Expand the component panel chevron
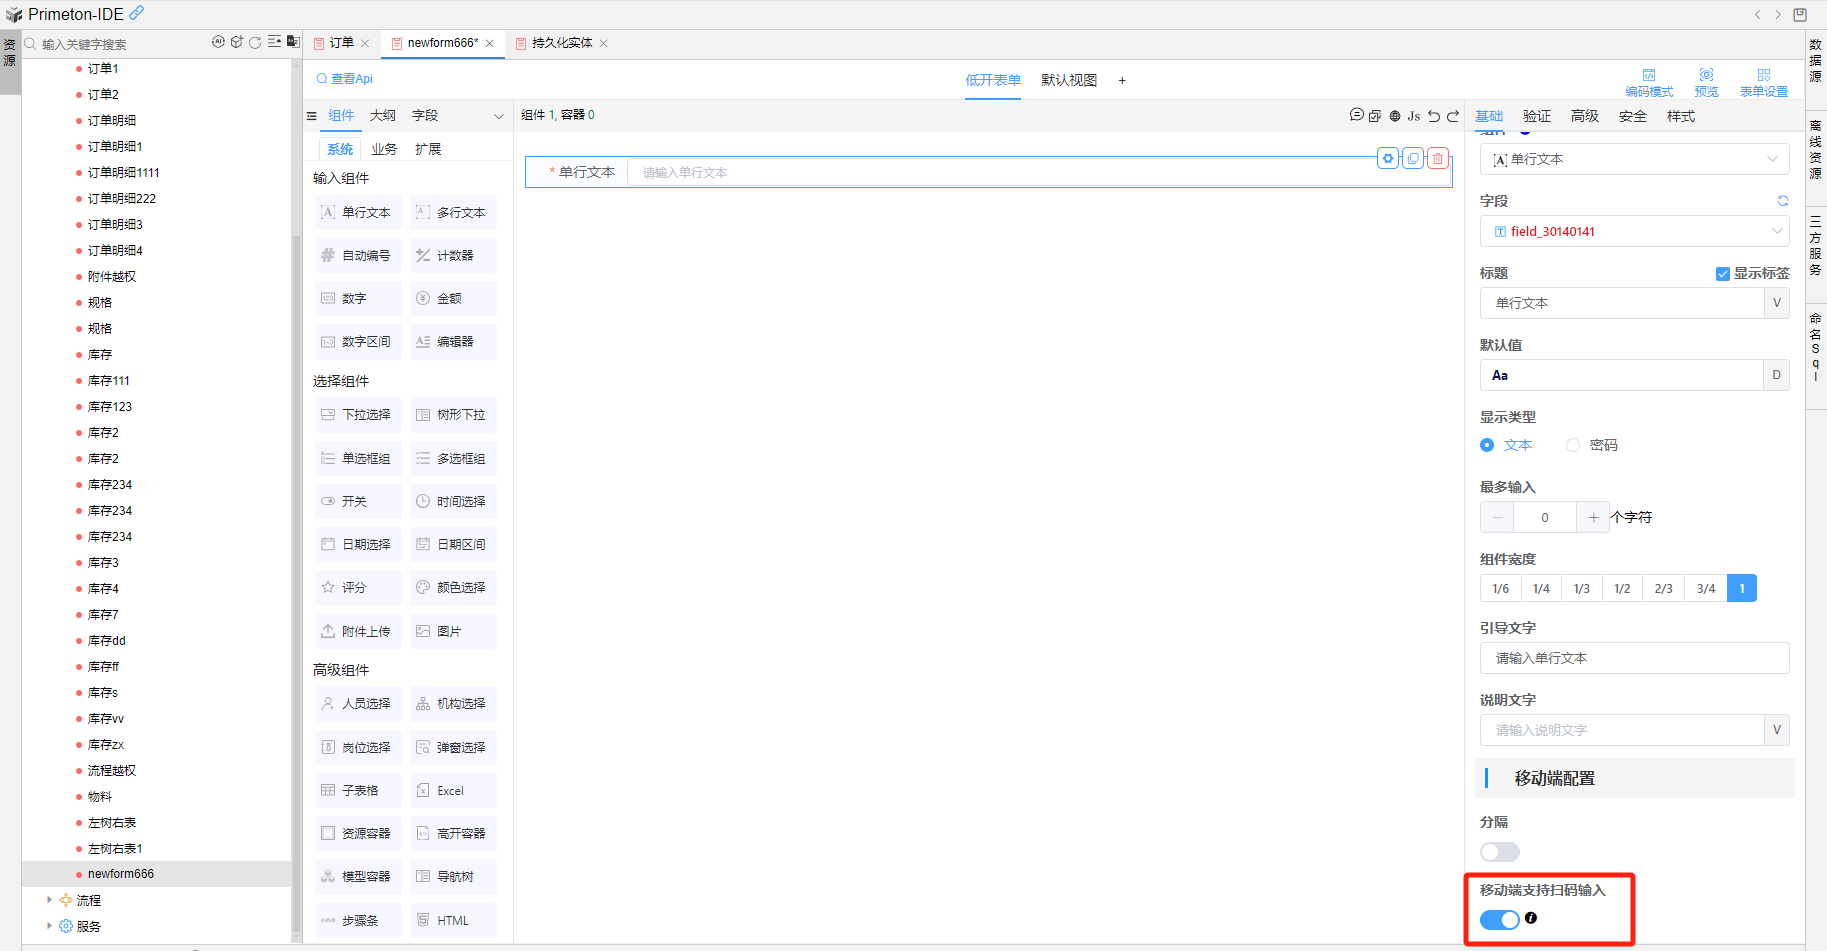The width and height of the screenshot is (1827, 951). pyautogui.click(x=499, y=116)
